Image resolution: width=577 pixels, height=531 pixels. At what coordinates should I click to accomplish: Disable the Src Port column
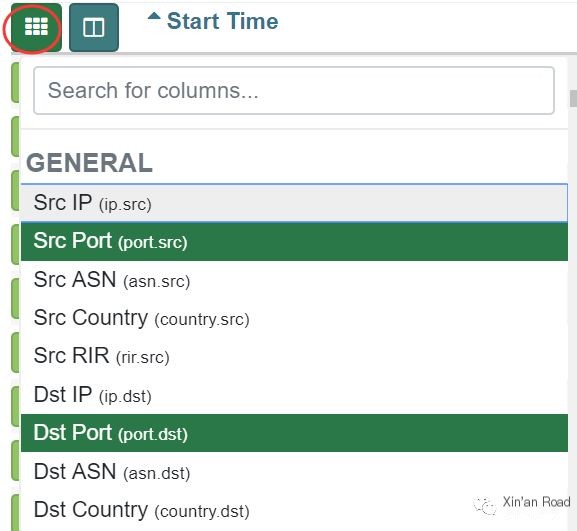(294, 241)
